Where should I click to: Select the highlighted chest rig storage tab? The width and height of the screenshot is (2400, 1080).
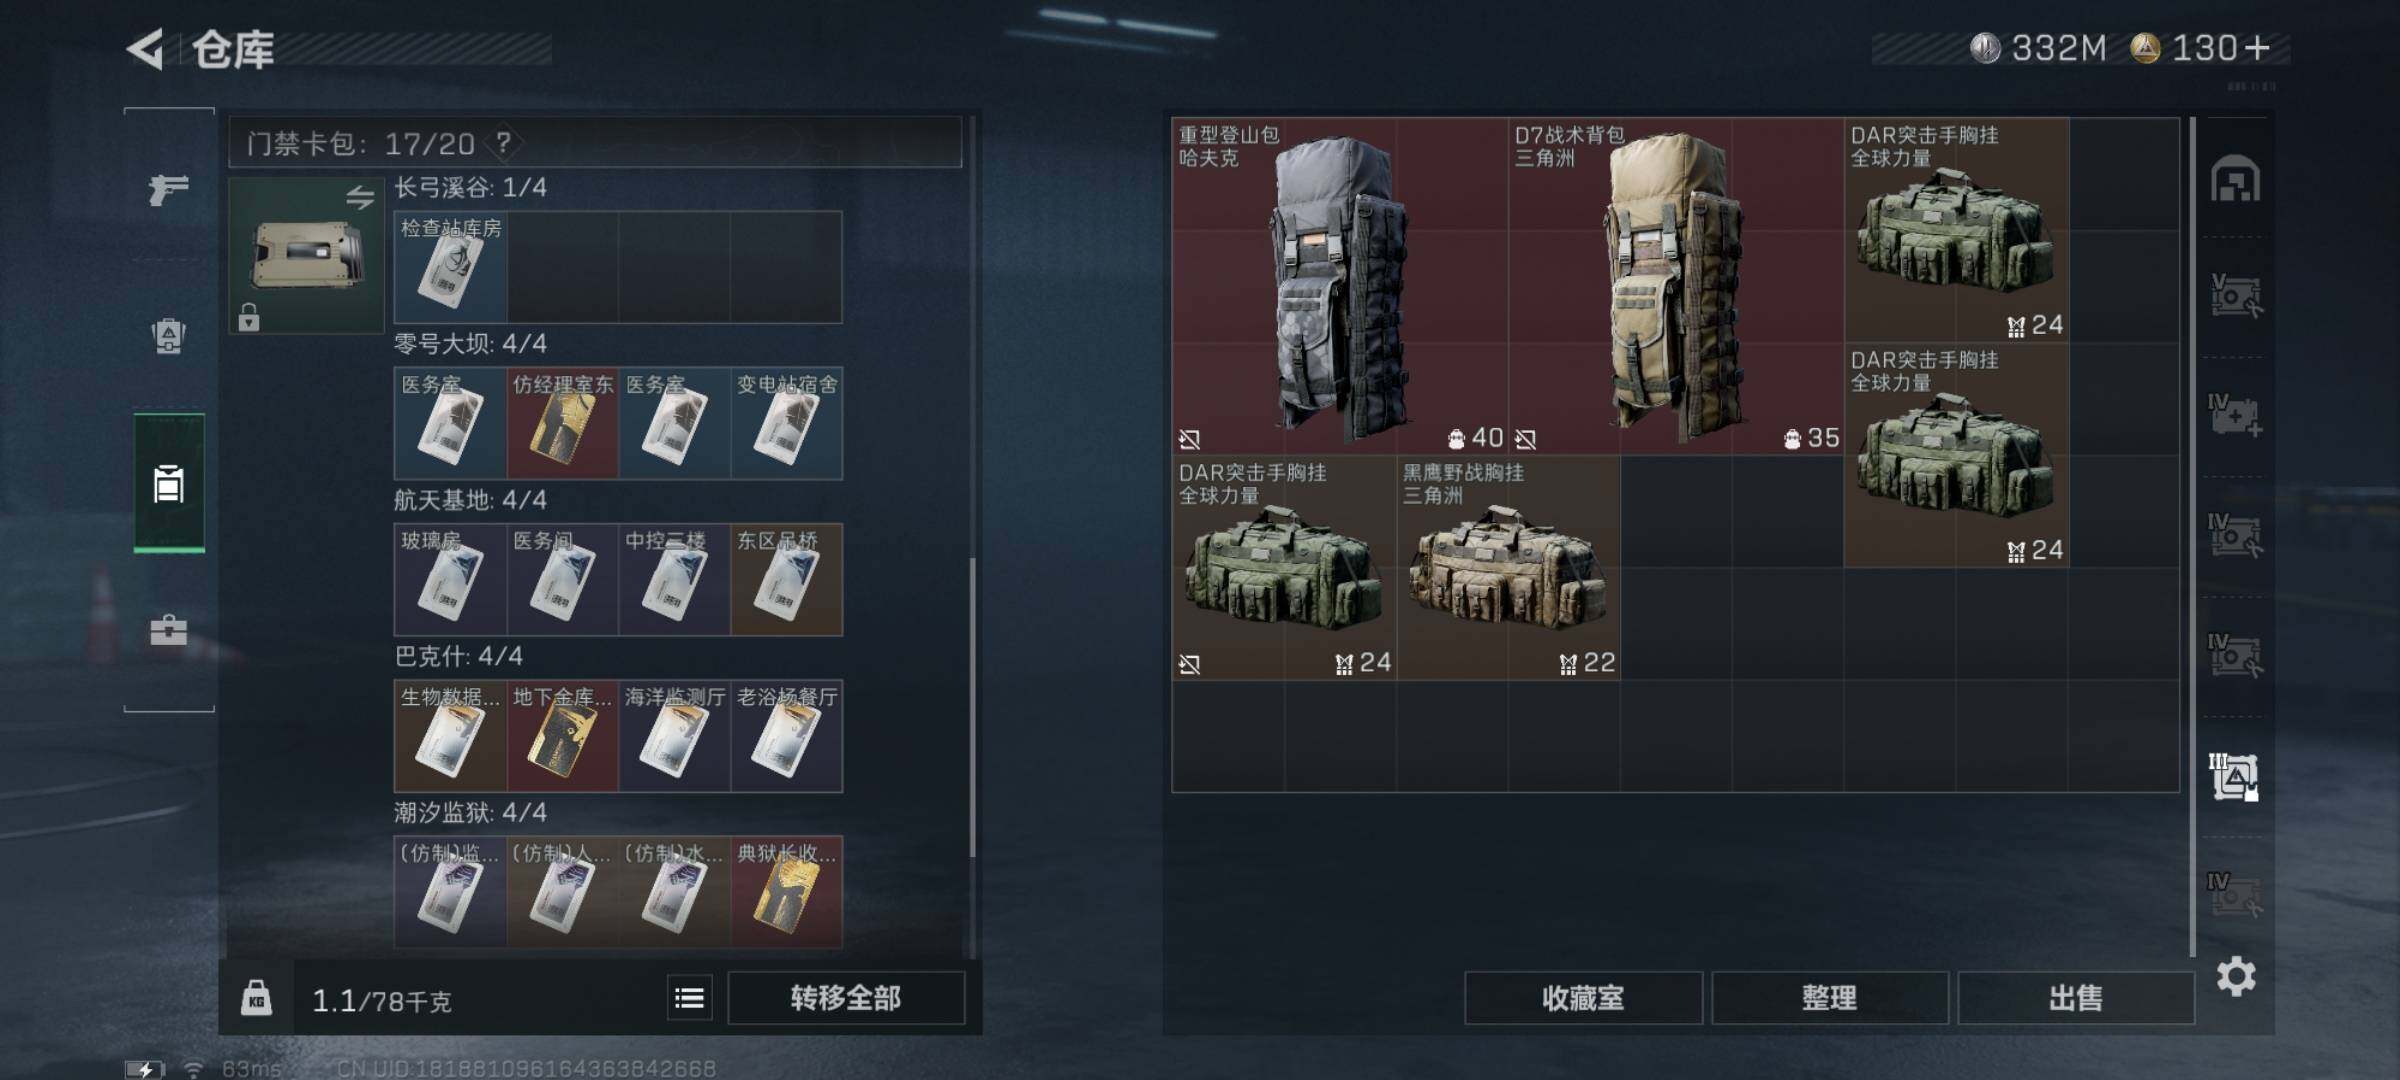(2234, 777)
